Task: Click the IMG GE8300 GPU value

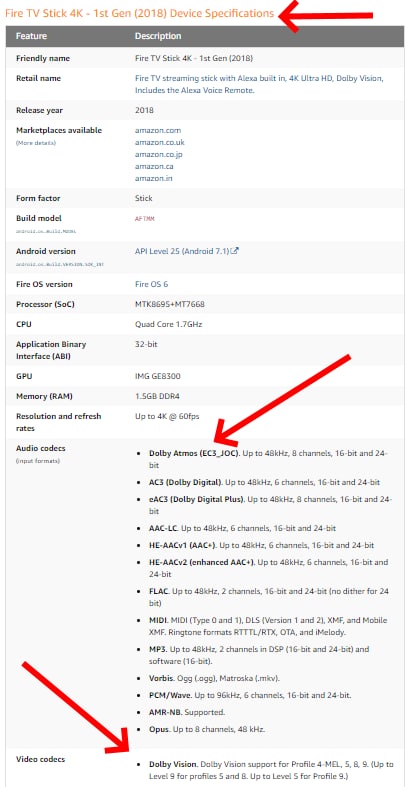Action: [158, 376]
